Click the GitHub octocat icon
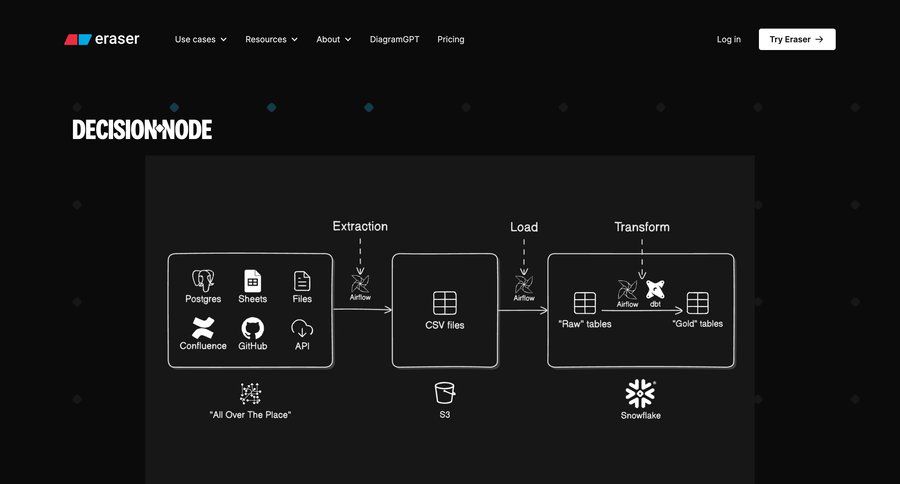Screen dimensions: 900x484 pos(253,328)
